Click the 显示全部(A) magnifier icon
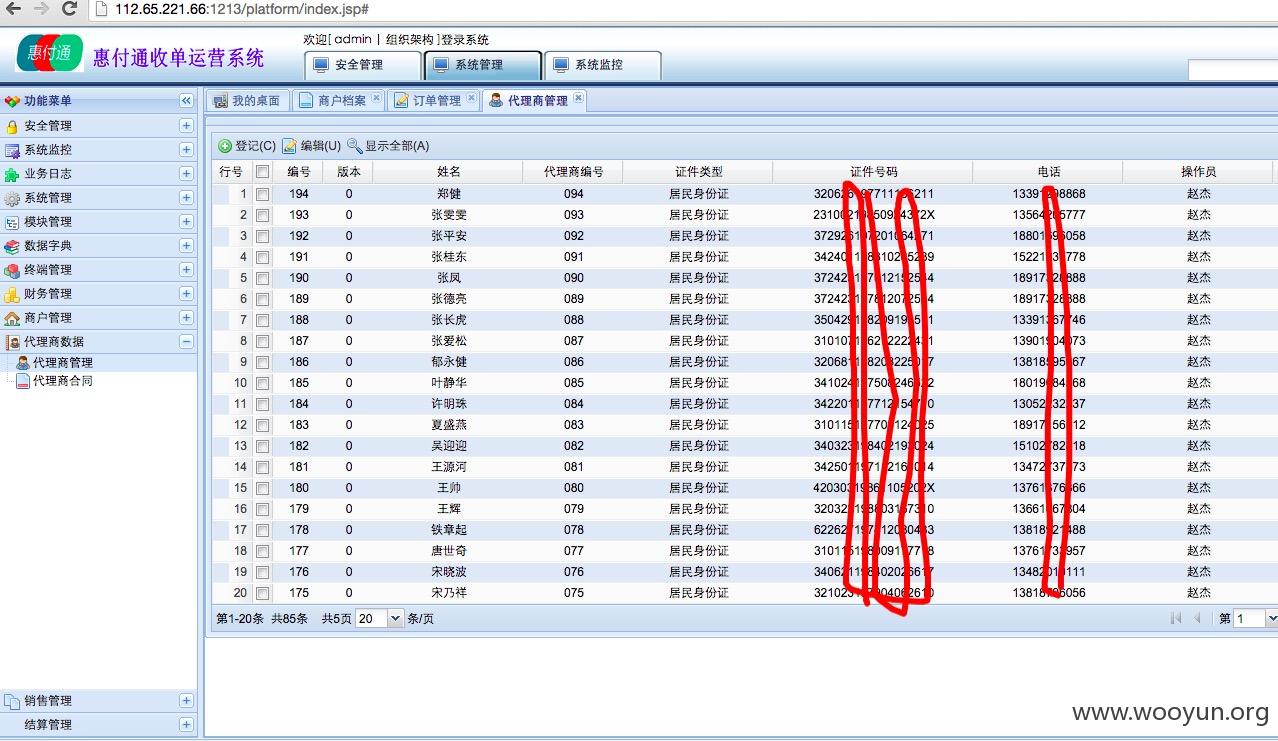 click(x=354, y=146)
